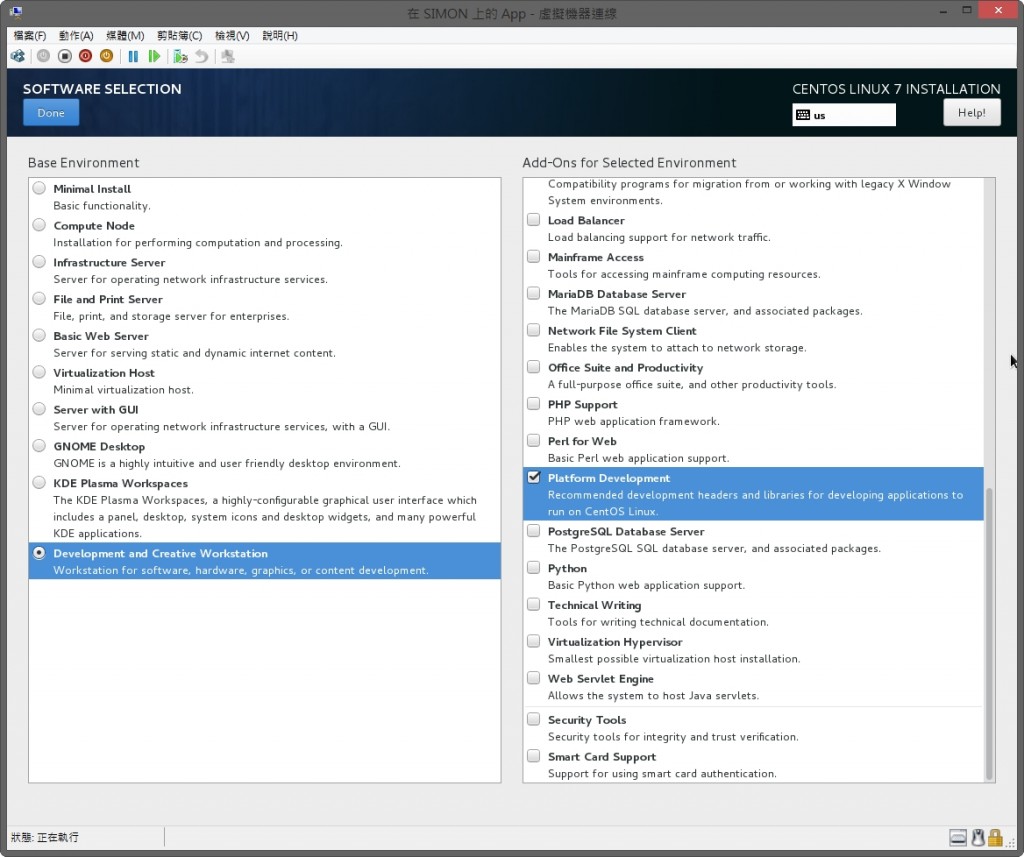Select Infrastructure Server radio button
The image size is (1024, 857).
[x=39, y=262]
